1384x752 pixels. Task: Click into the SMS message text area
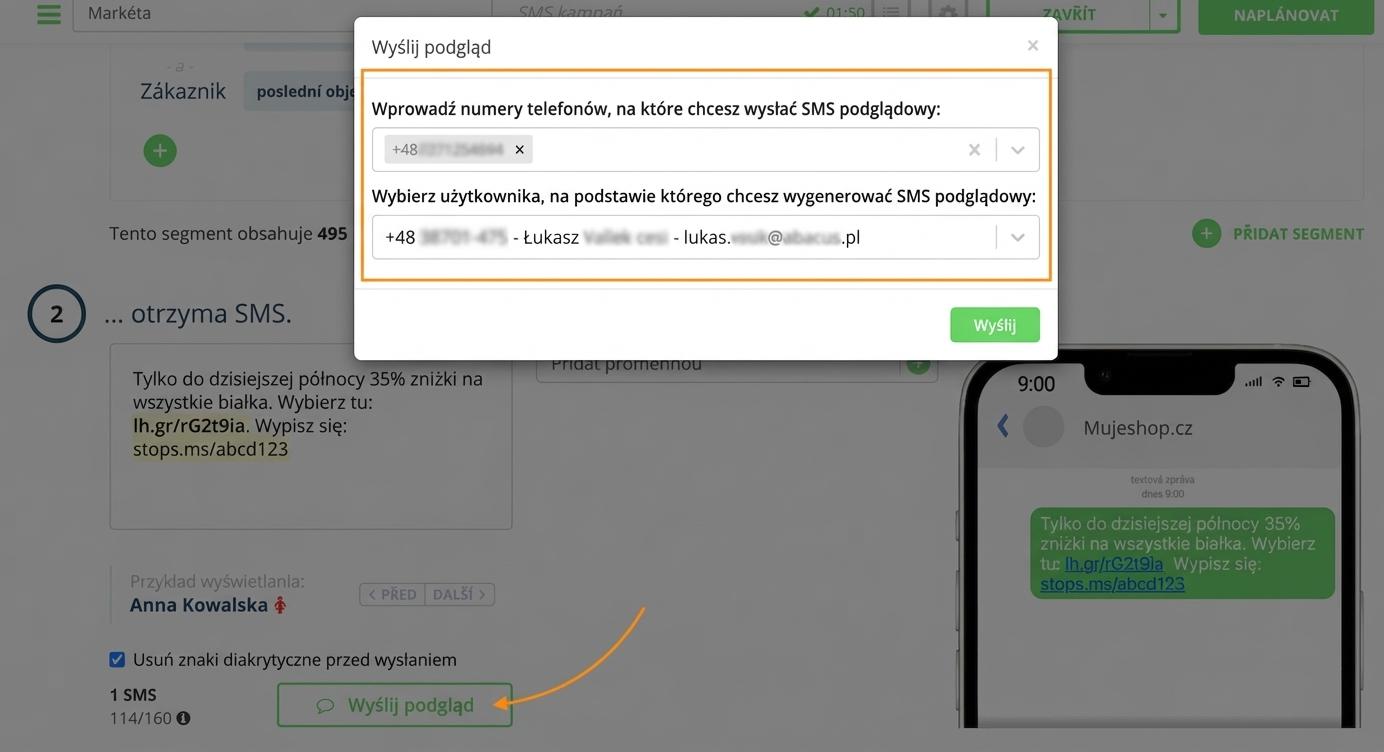pyautogui.click(x=311, y=436)
